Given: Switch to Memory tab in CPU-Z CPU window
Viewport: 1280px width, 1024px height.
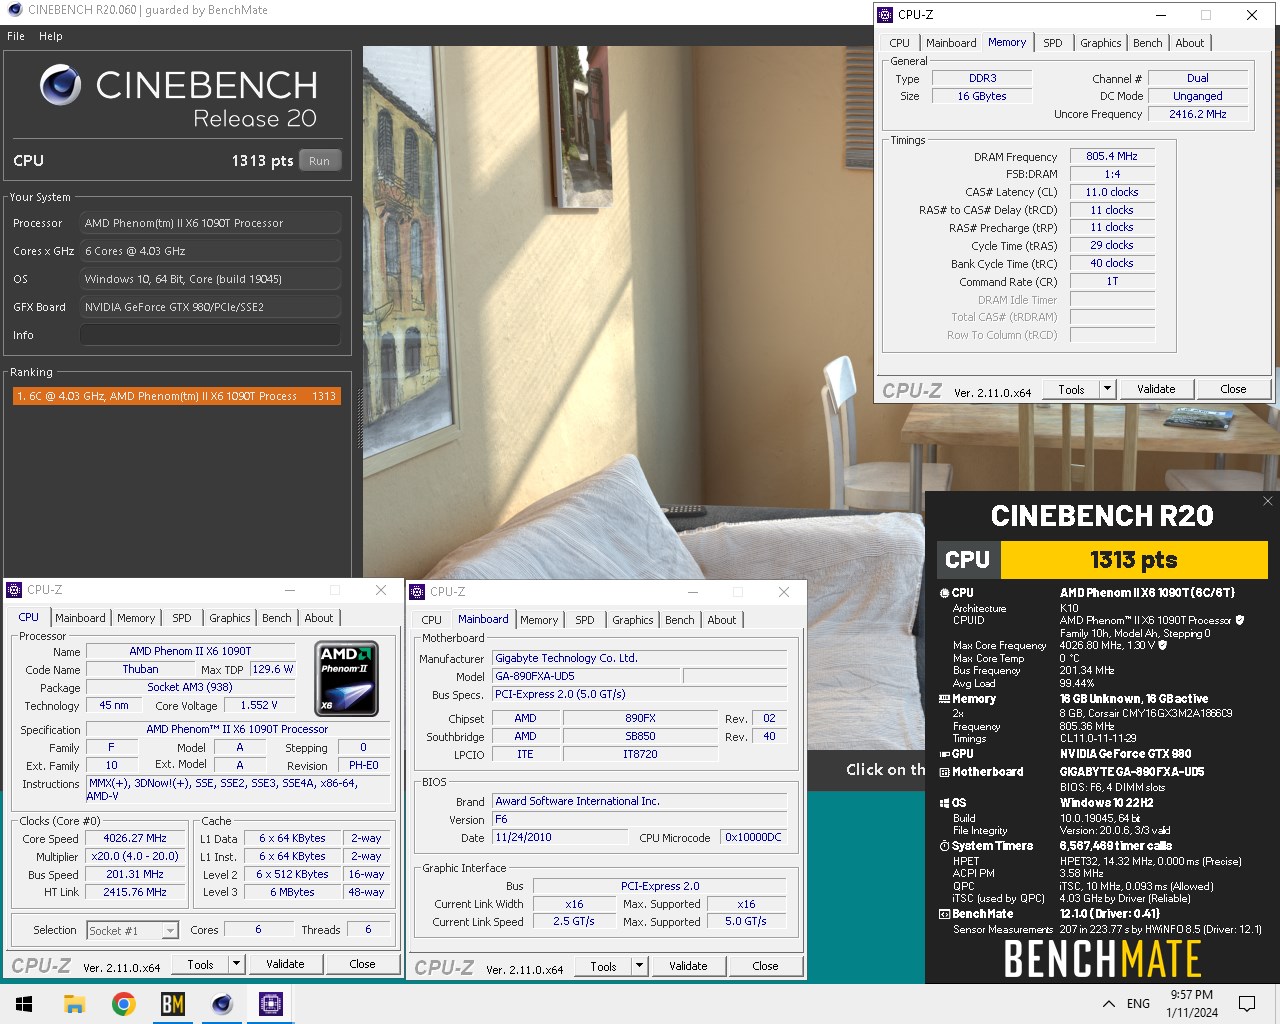Looking at the screenshot, I should (136, 618).
